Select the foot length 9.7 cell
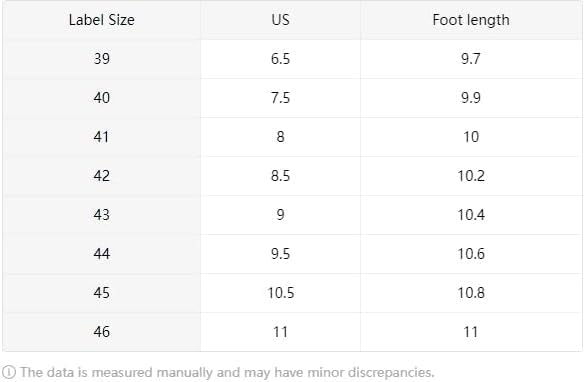Image resolution: width=585 pixels, height=382 pixels. tap(471, 59)
